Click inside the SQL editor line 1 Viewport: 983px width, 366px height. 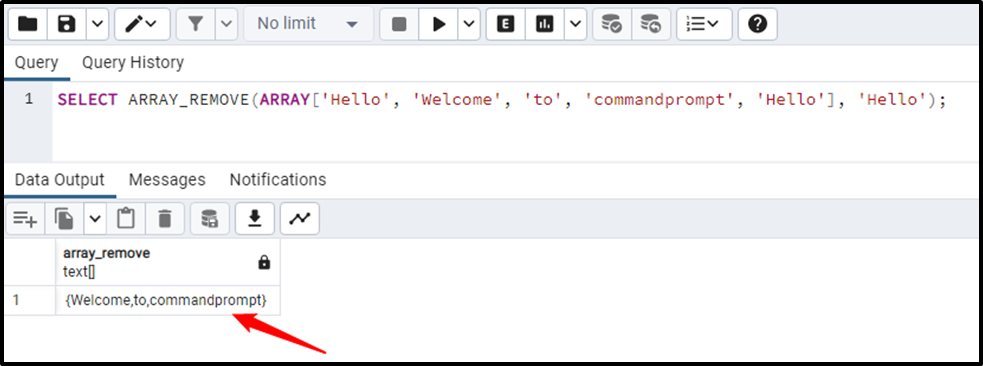pyautogui.click(x=502, y=100)
